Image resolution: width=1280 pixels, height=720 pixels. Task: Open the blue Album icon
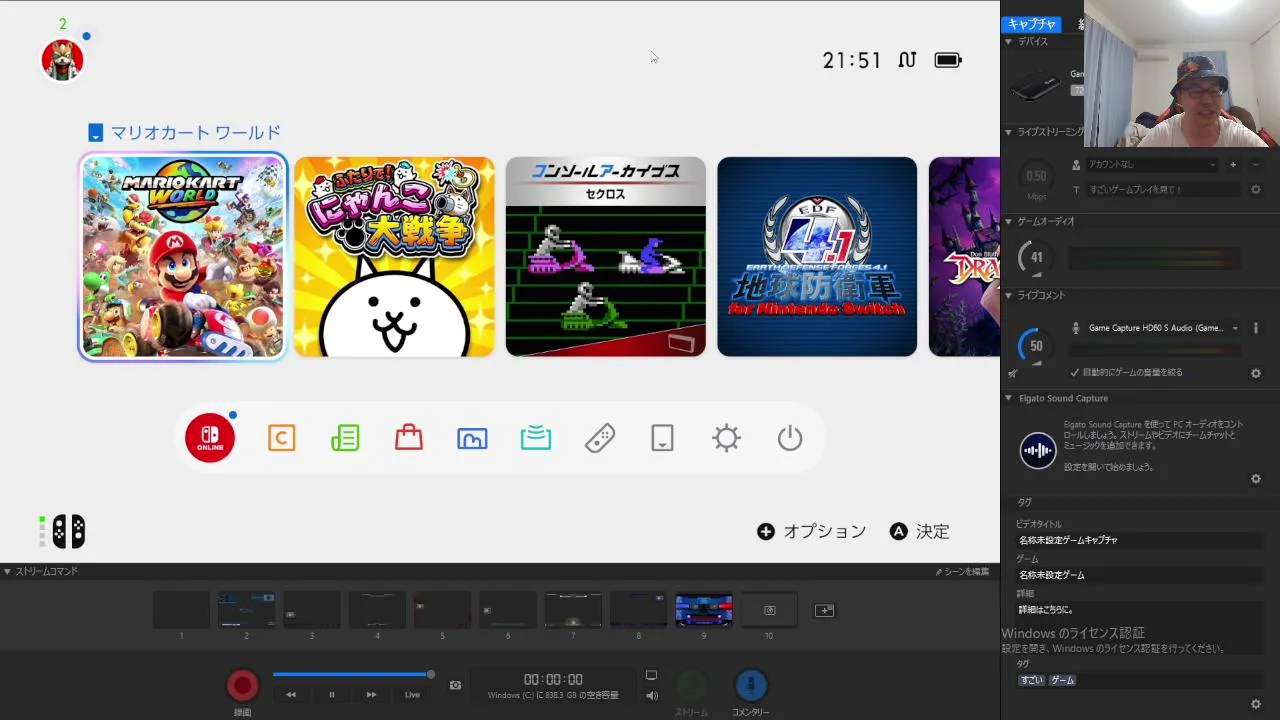(472, 438)
